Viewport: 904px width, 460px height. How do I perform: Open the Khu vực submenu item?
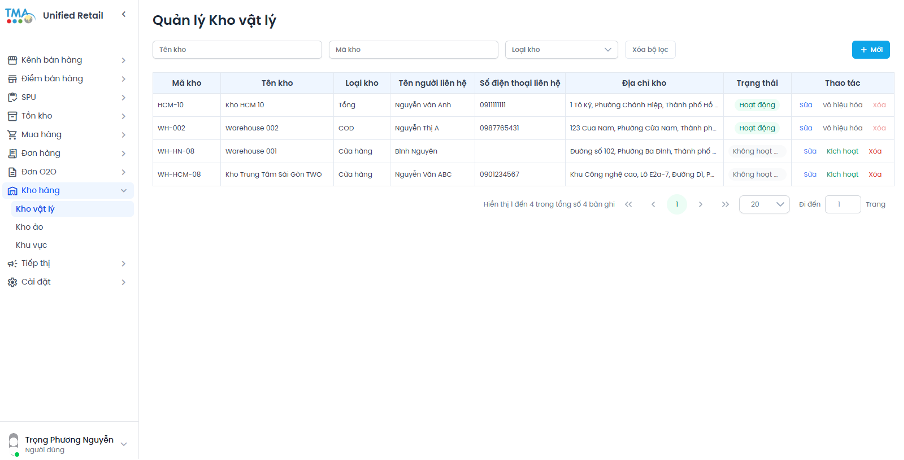click(x=31, y=245)
